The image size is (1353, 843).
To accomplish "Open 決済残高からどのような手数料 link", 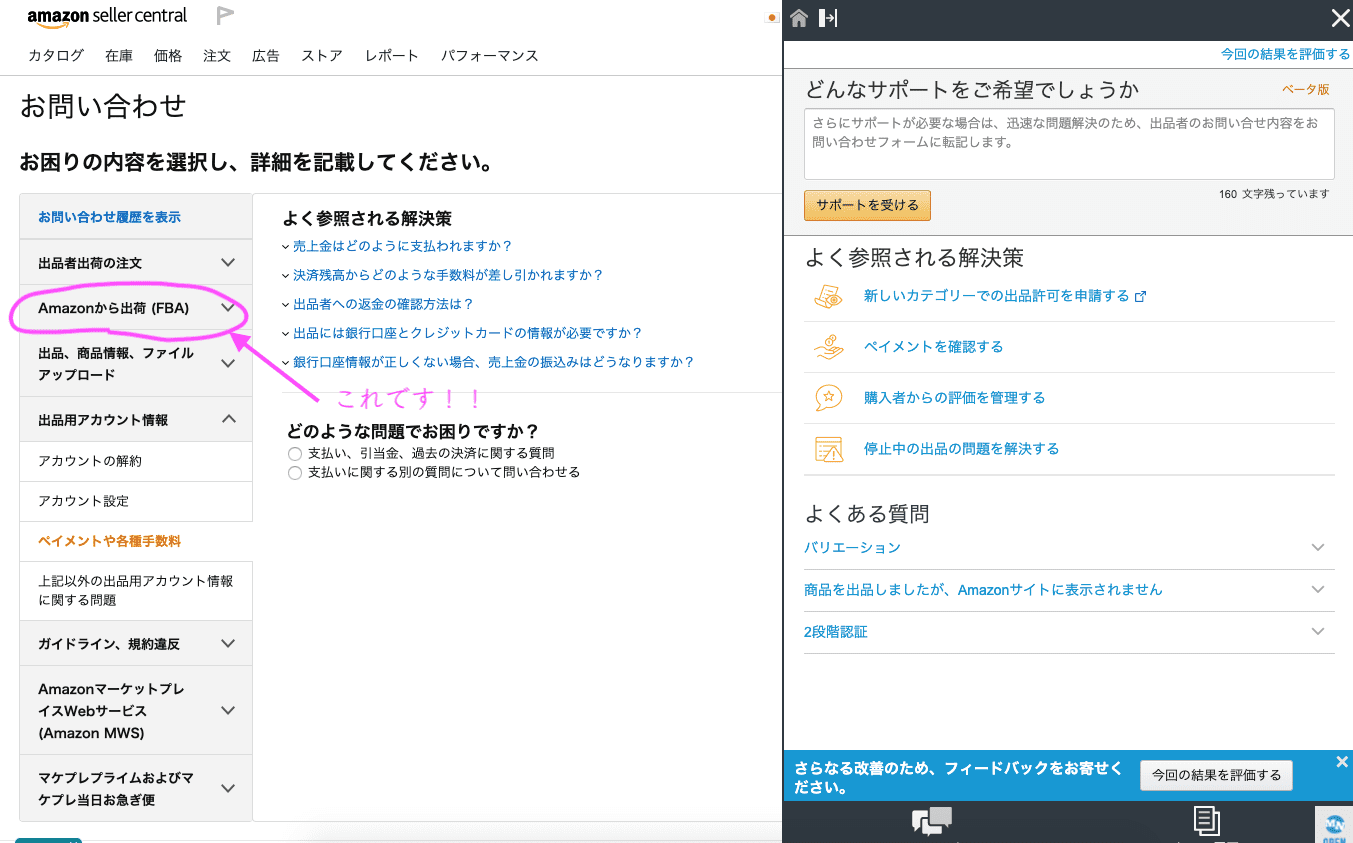I will coord(448,275).
